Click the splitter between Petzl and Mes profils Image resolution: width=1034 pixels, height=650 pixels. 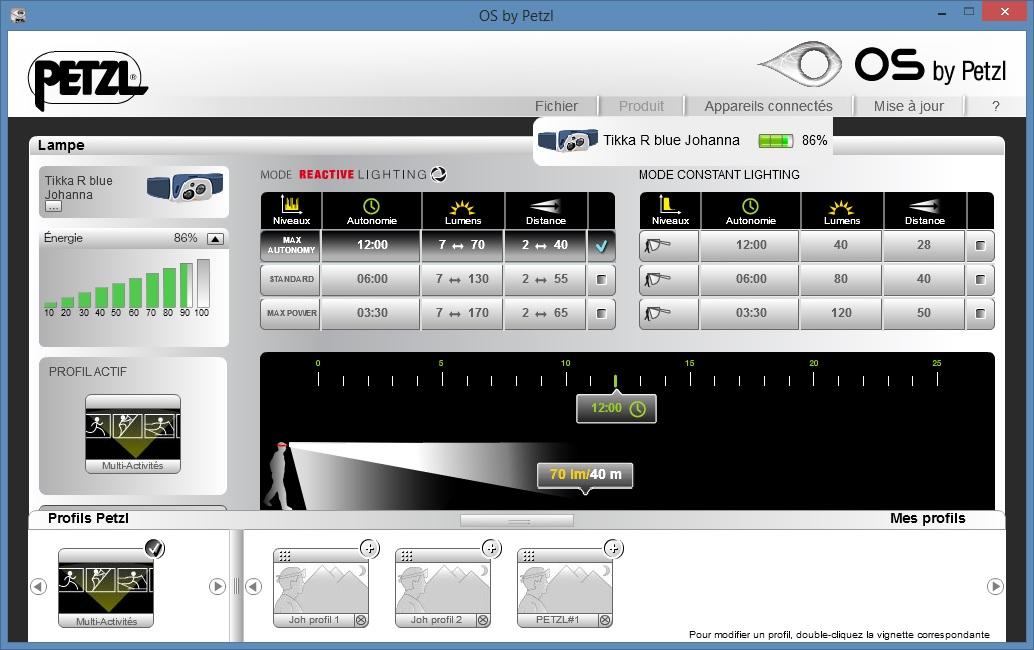point(237,586)
